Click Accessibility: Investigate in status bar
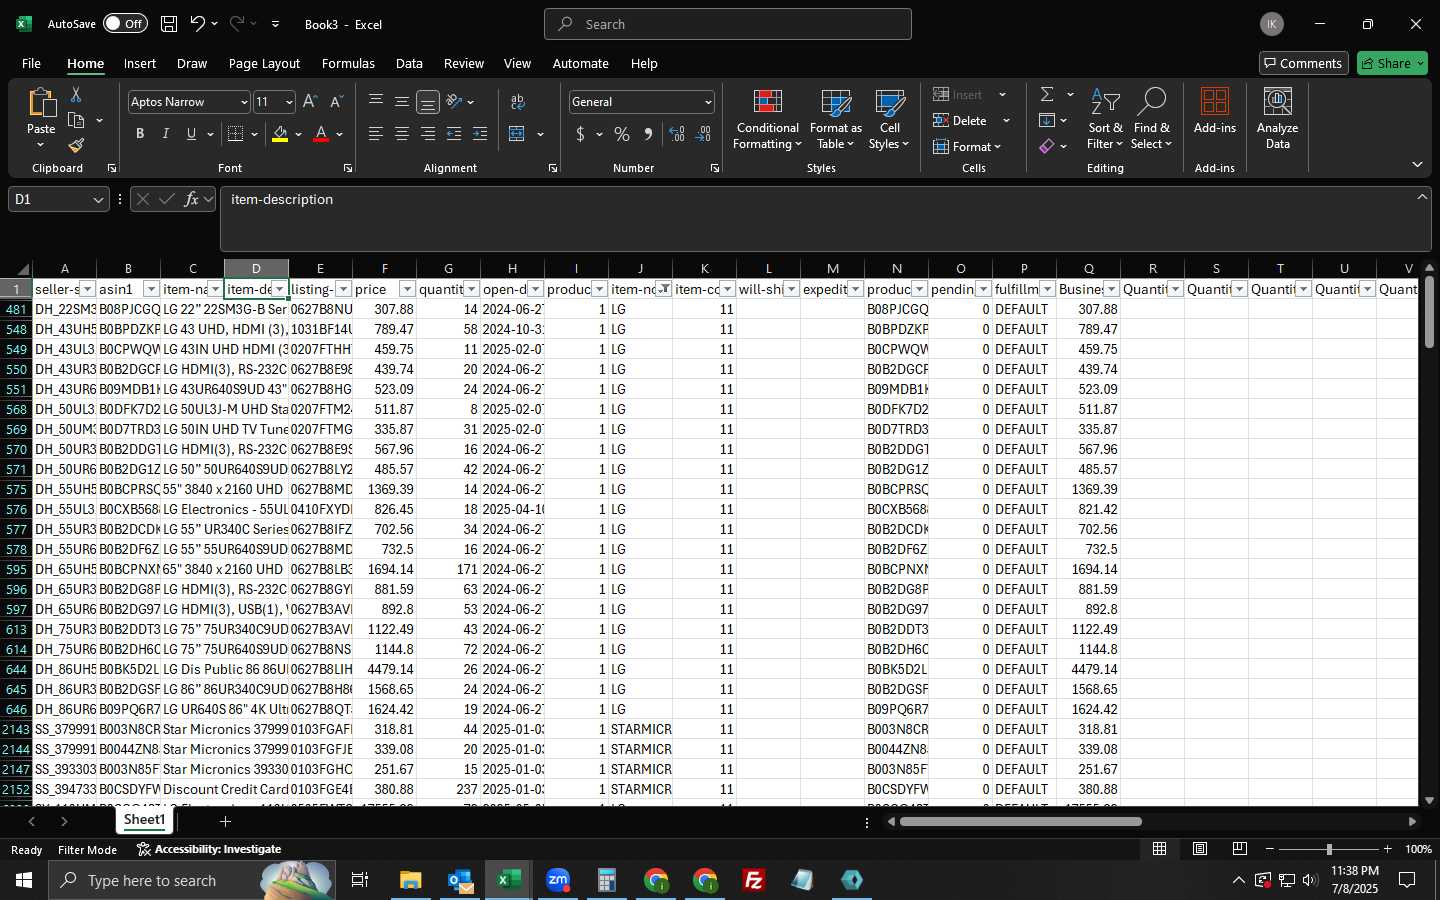Image resolution: width=1440 pixels, height=900 pixels. (209, 849)
